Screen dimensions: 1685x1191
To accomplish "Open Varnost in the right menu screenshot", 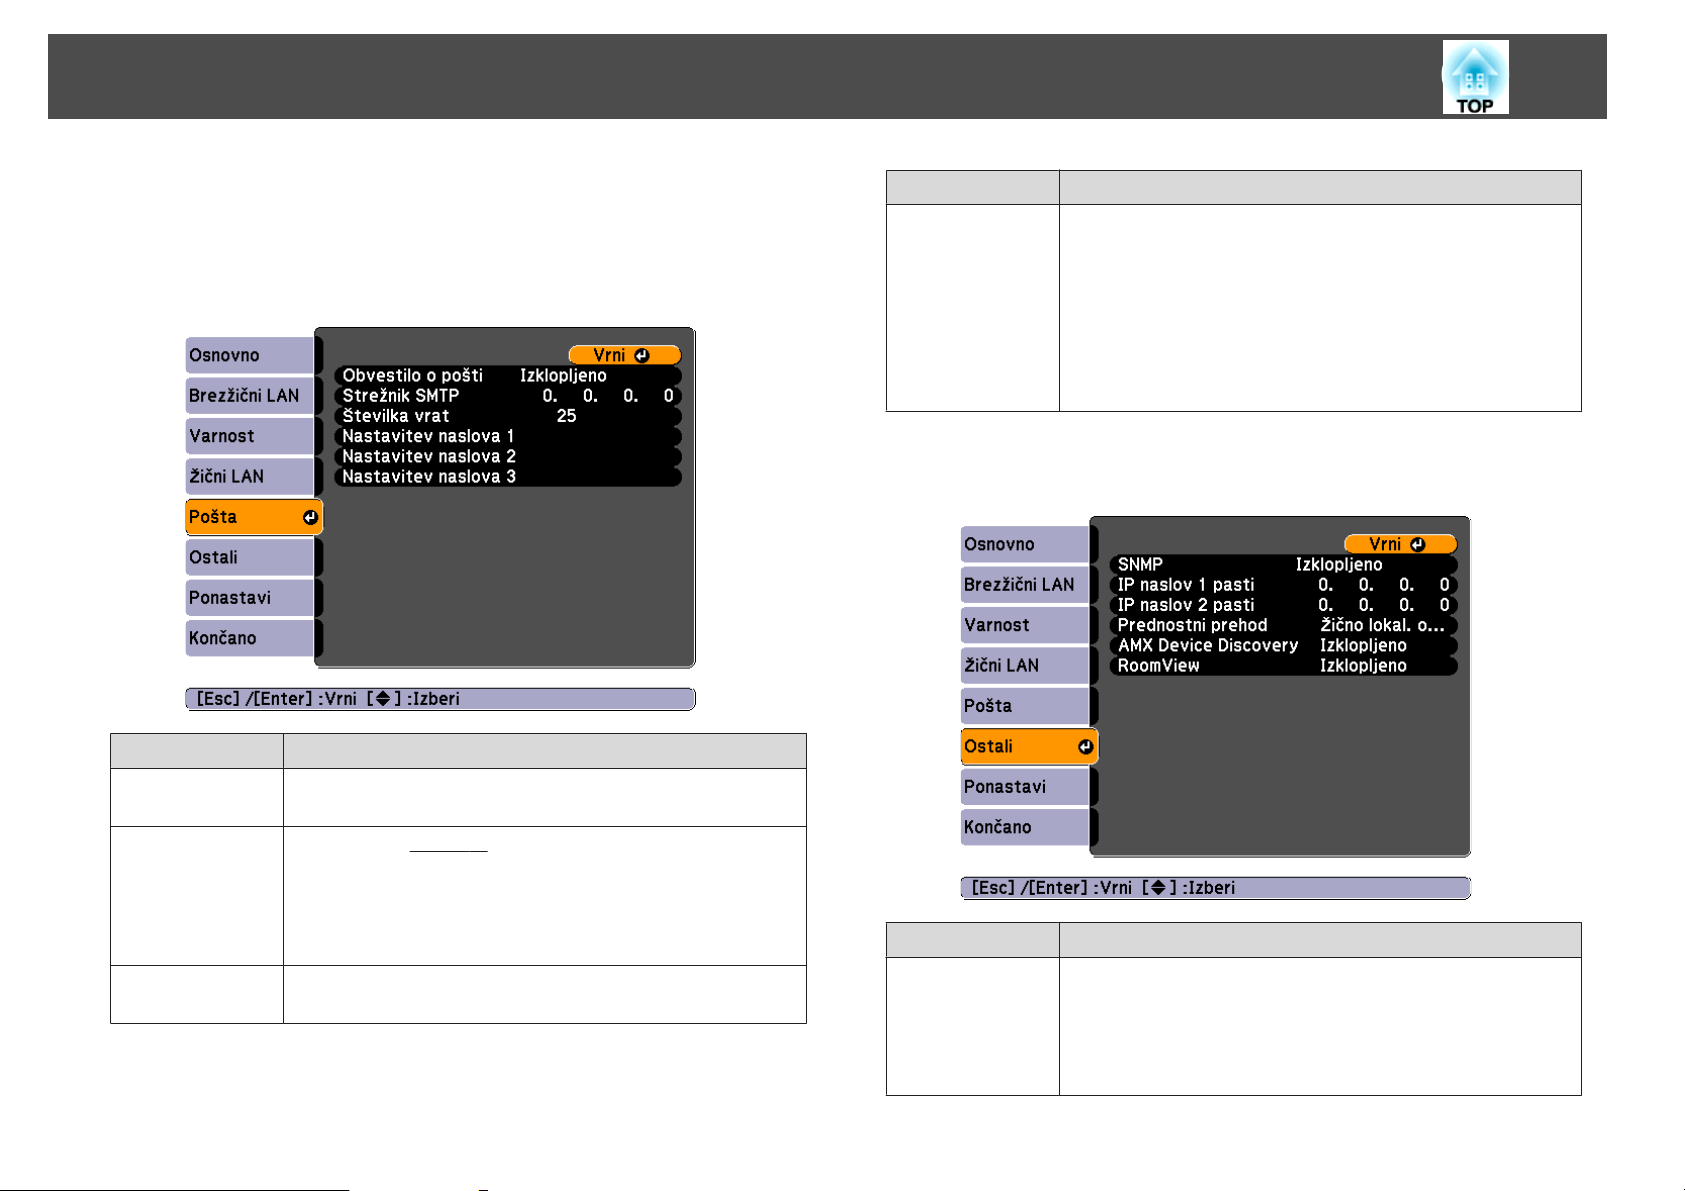I will point(1025,625).
